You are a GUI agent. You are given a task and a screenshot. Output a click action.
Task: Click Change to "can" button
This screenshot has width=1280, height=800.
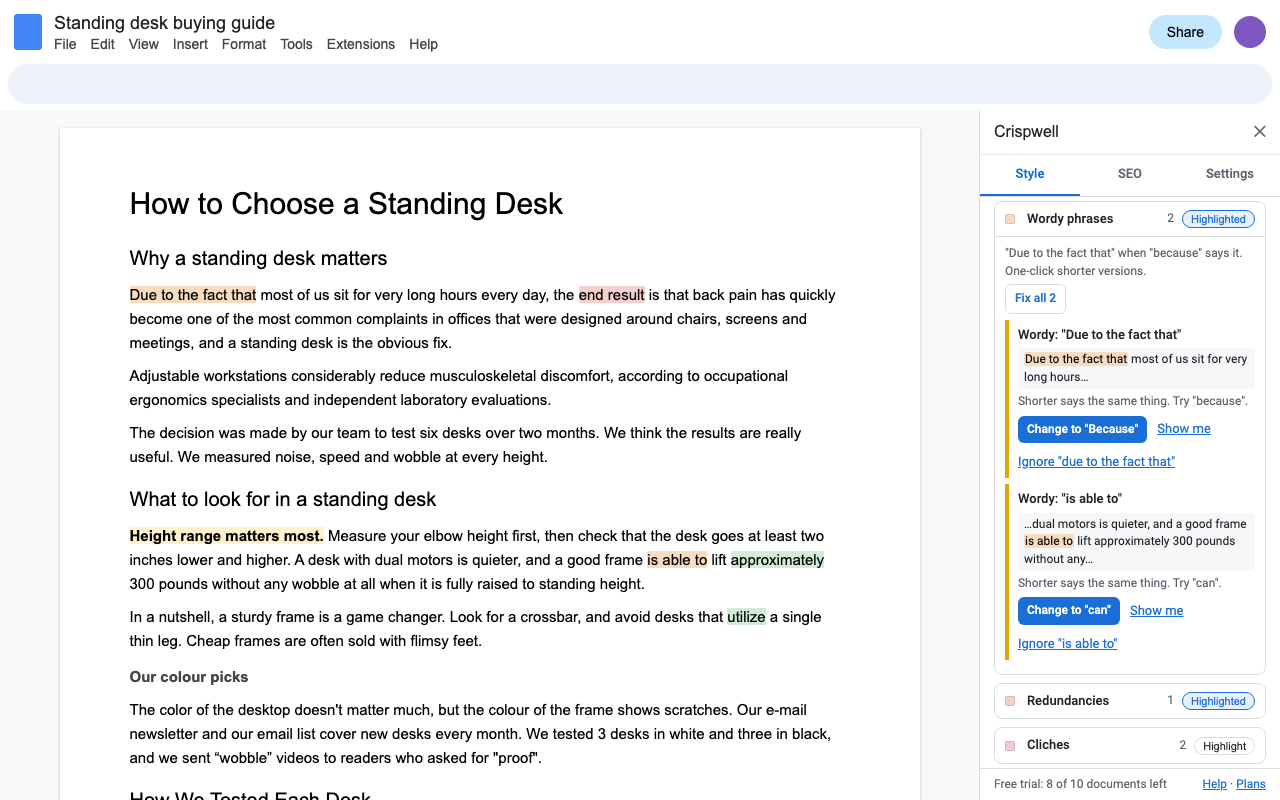click(1068, 611)
